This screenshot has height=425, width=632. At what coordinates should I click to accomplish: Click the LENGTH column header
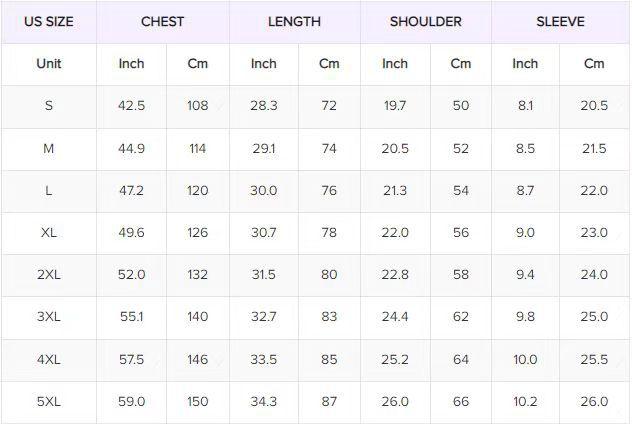pyautogui.click(x=294, y=21)
